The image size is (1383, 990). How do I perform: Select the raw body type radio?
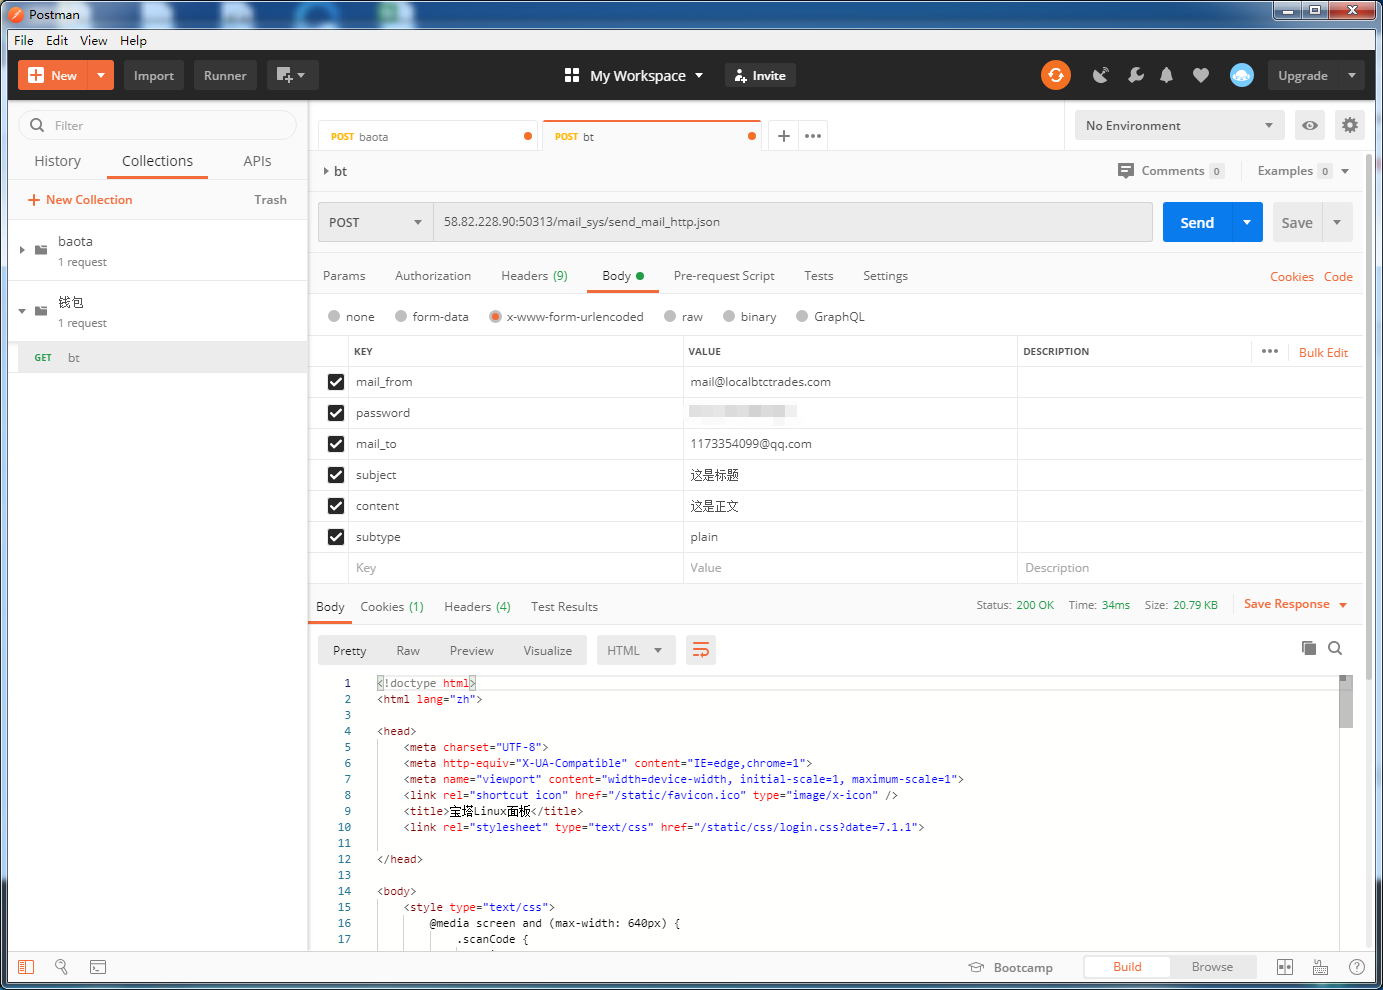click(x=671, y=317)
